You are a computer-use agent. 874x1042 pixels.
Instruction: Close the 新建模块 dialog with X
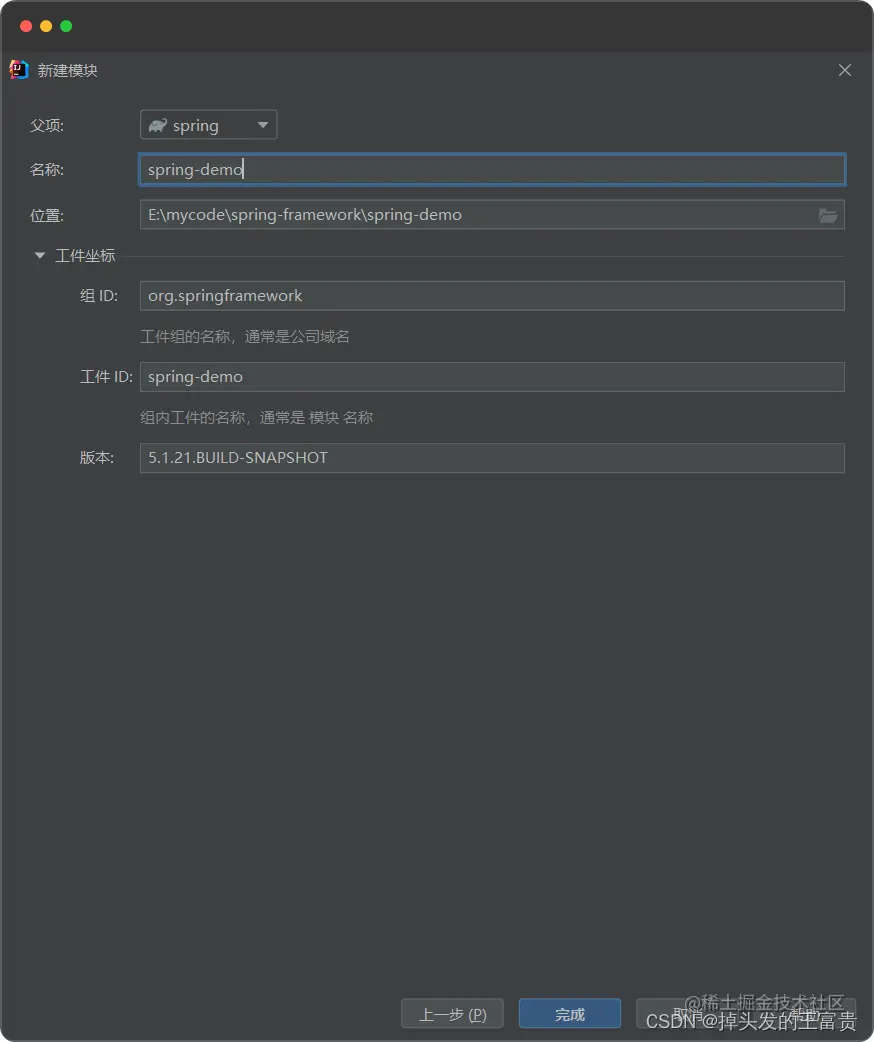tap(845, 70)
